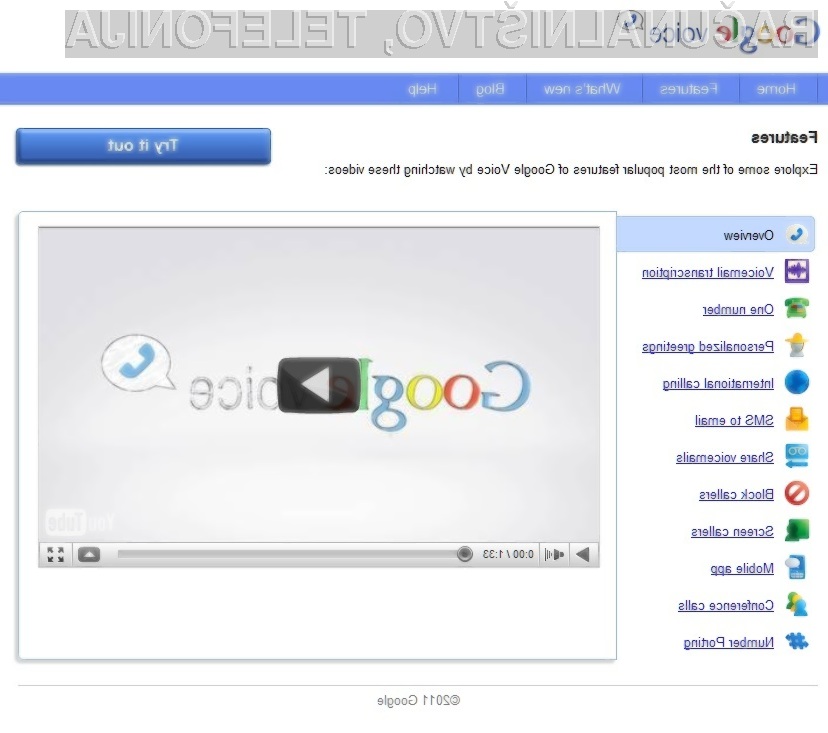Click the Personalized greetings person icon
This screenshot has height=733, width=828.
796,345
